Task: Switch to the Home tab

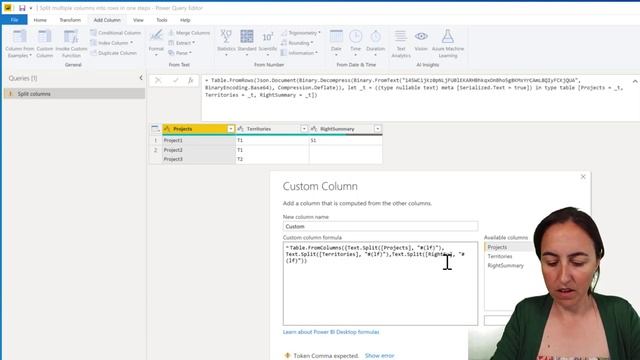Action: coord(40,20)
